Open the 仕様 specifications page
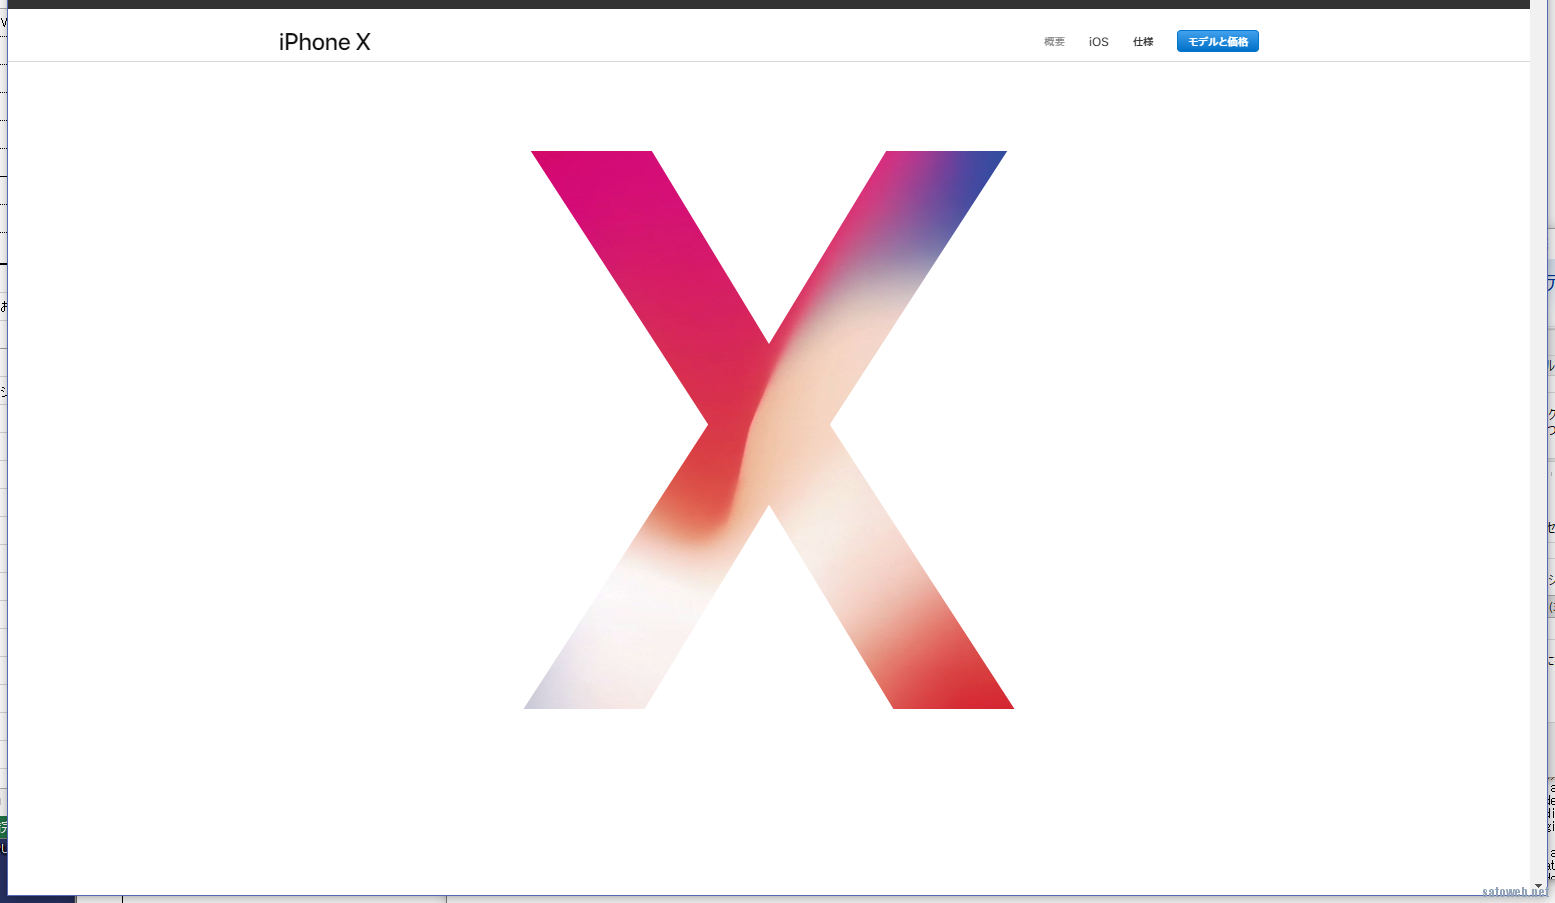 pyautogui.click(x=1143, y=42)
